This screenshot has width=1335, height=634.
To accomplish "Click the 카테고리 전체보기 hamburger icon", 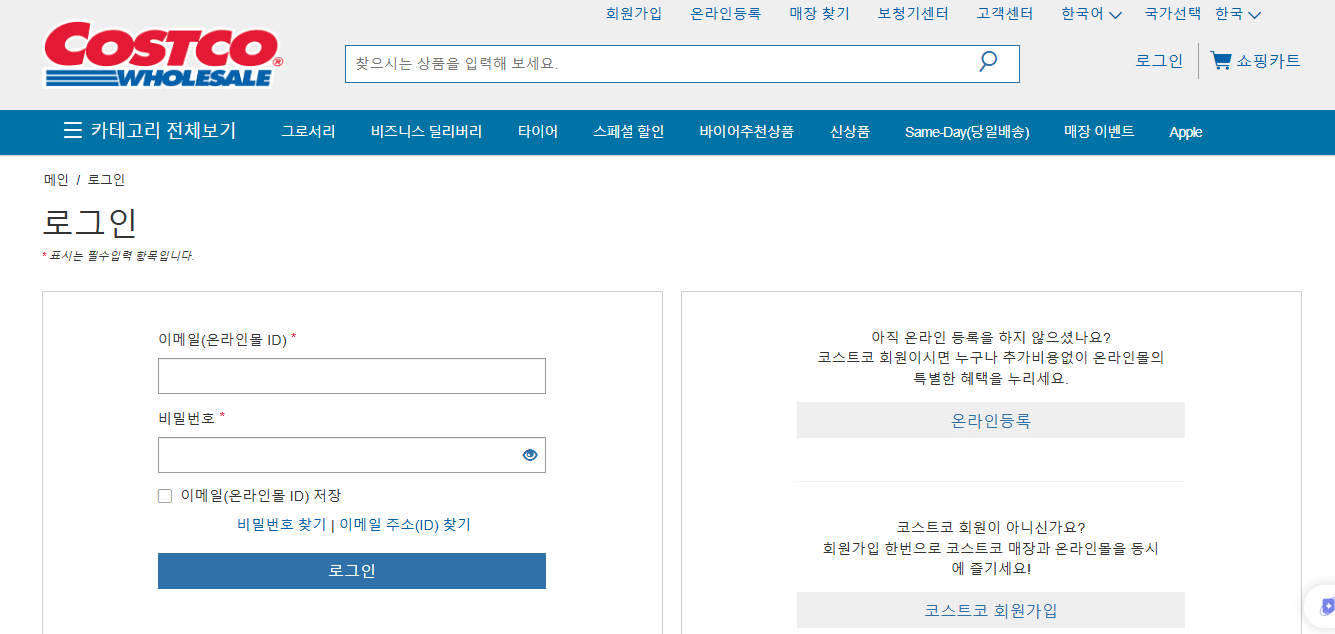I will pos(71,130).
